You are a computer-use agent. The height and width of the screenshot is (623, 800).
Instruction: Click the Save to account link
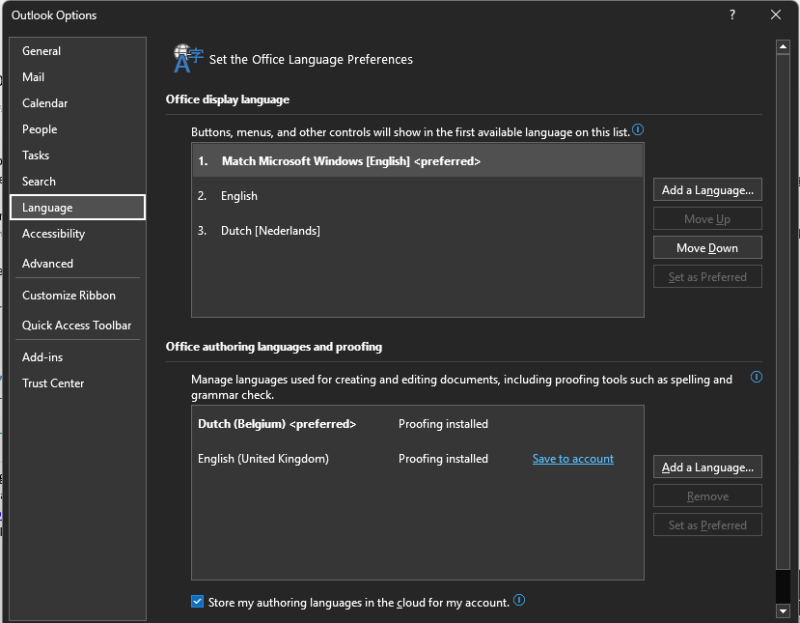point(573,459)
